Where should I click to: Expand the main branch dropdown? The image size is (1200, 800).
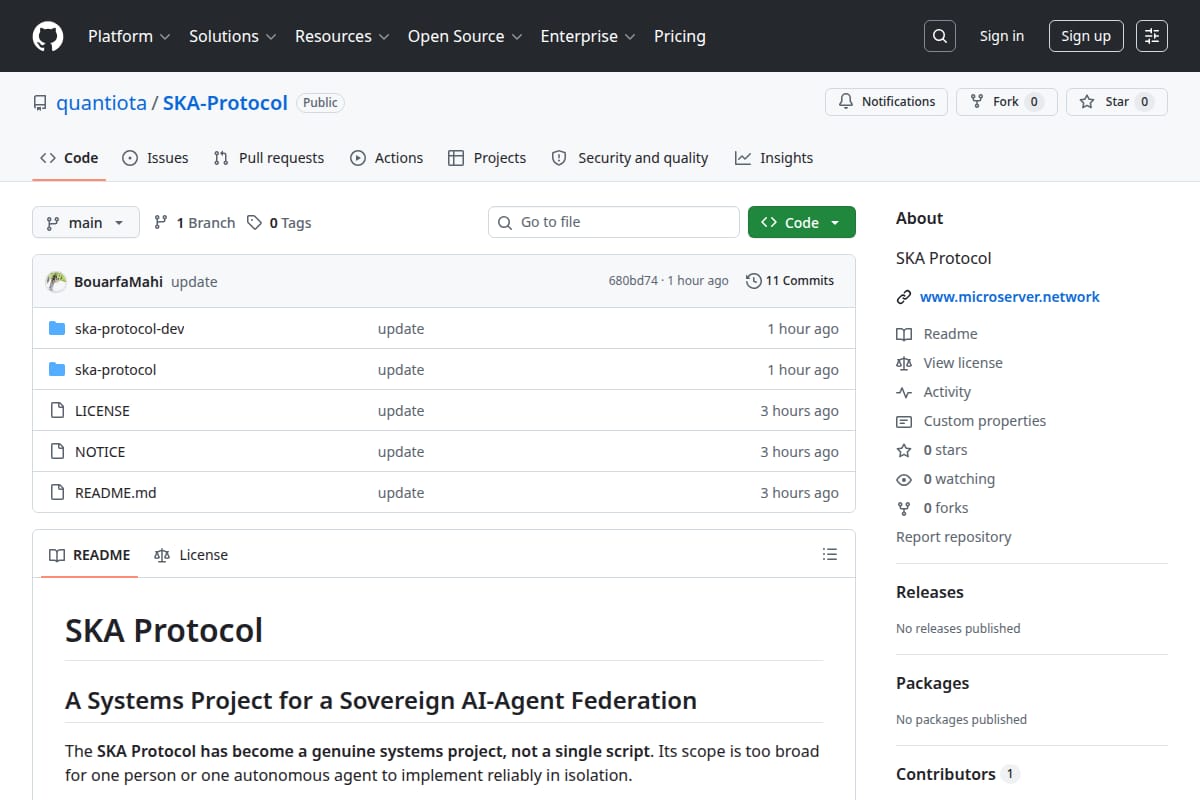click(85, 222)
